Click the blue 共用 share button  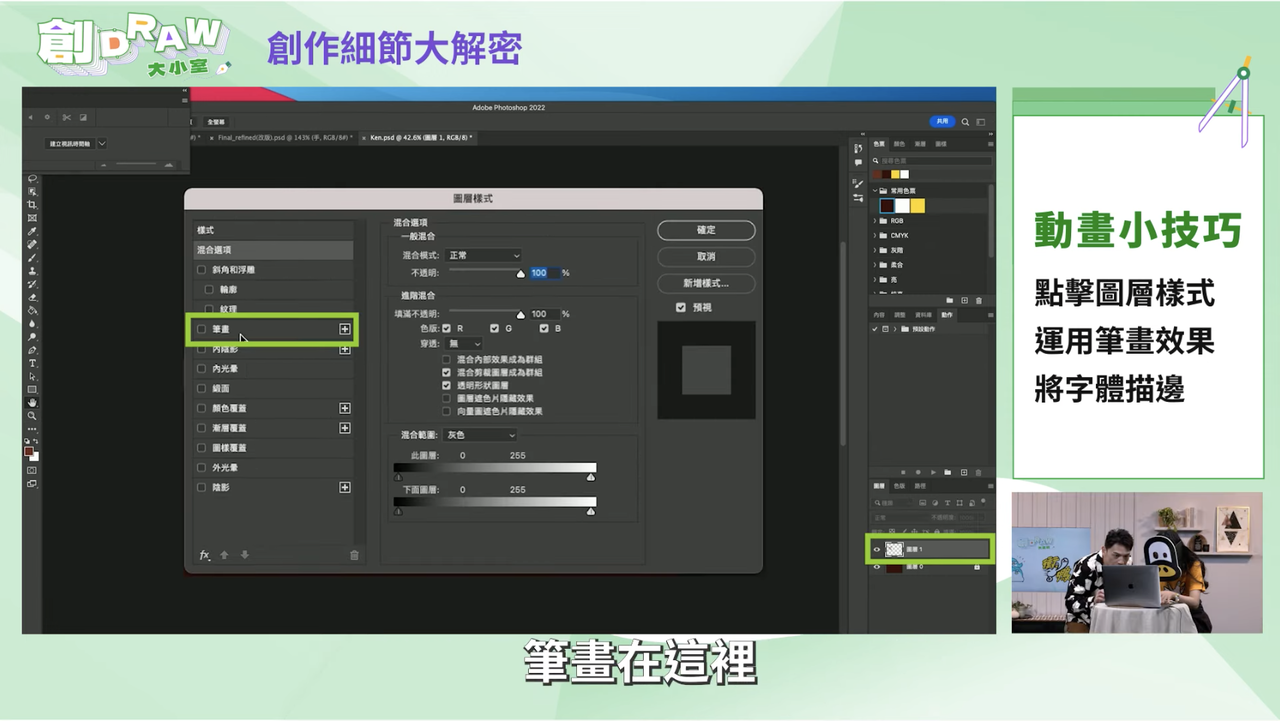pyautogui.click(x=941, y=122)
